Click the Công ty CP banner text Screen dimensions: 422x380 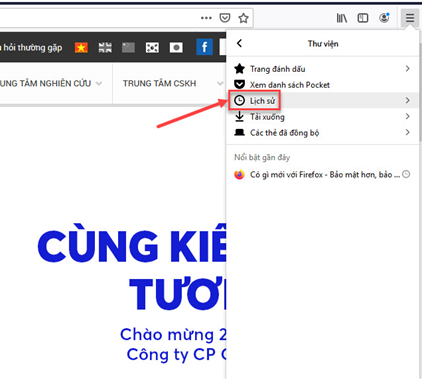(x=176, y=354)
